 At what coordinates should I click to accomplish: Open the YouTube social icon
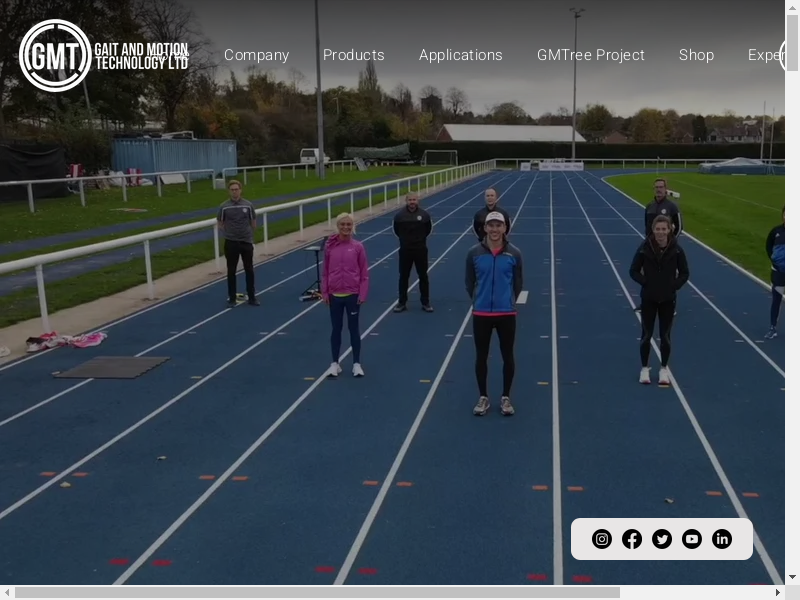click(692, 539)
